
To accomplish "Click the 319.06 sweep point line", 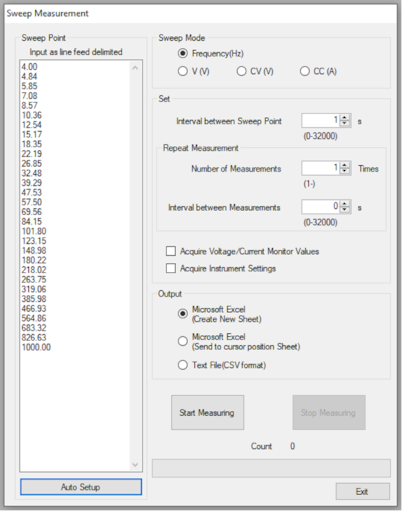I will [x=34, y=289].
